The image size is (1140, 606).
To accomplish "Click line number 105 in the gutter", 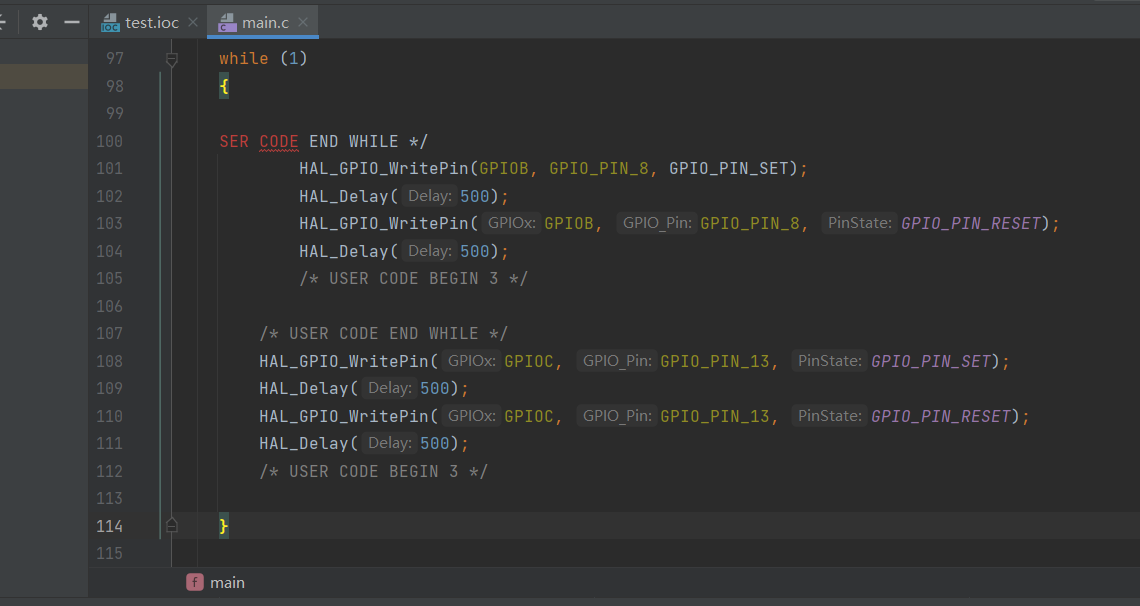I will point(110,279).
